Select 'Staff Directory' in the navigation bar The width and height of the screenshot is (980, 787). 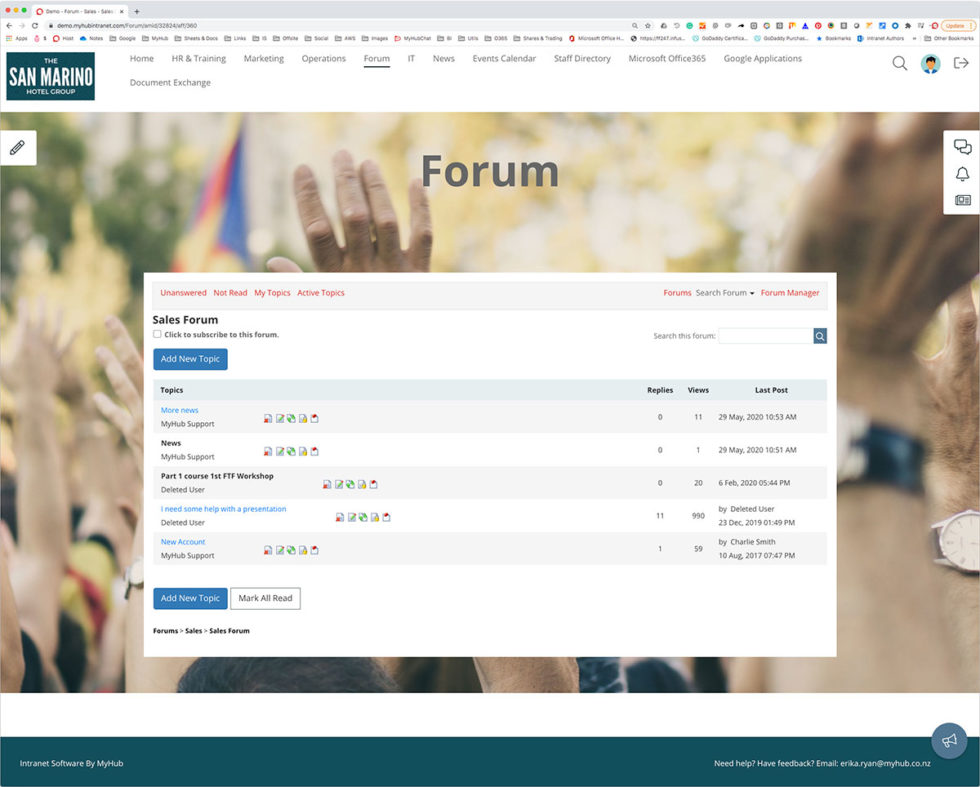[x=583, y=58]
